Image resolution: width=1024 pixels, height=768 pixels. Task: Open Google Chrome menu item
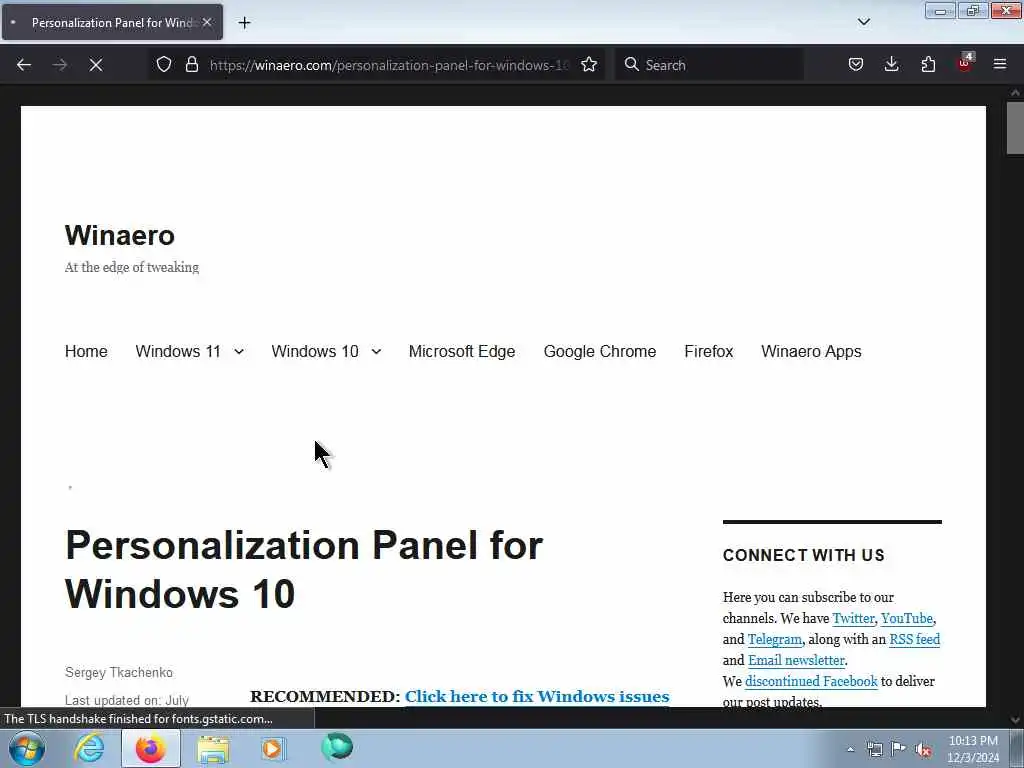click(600, 351)
